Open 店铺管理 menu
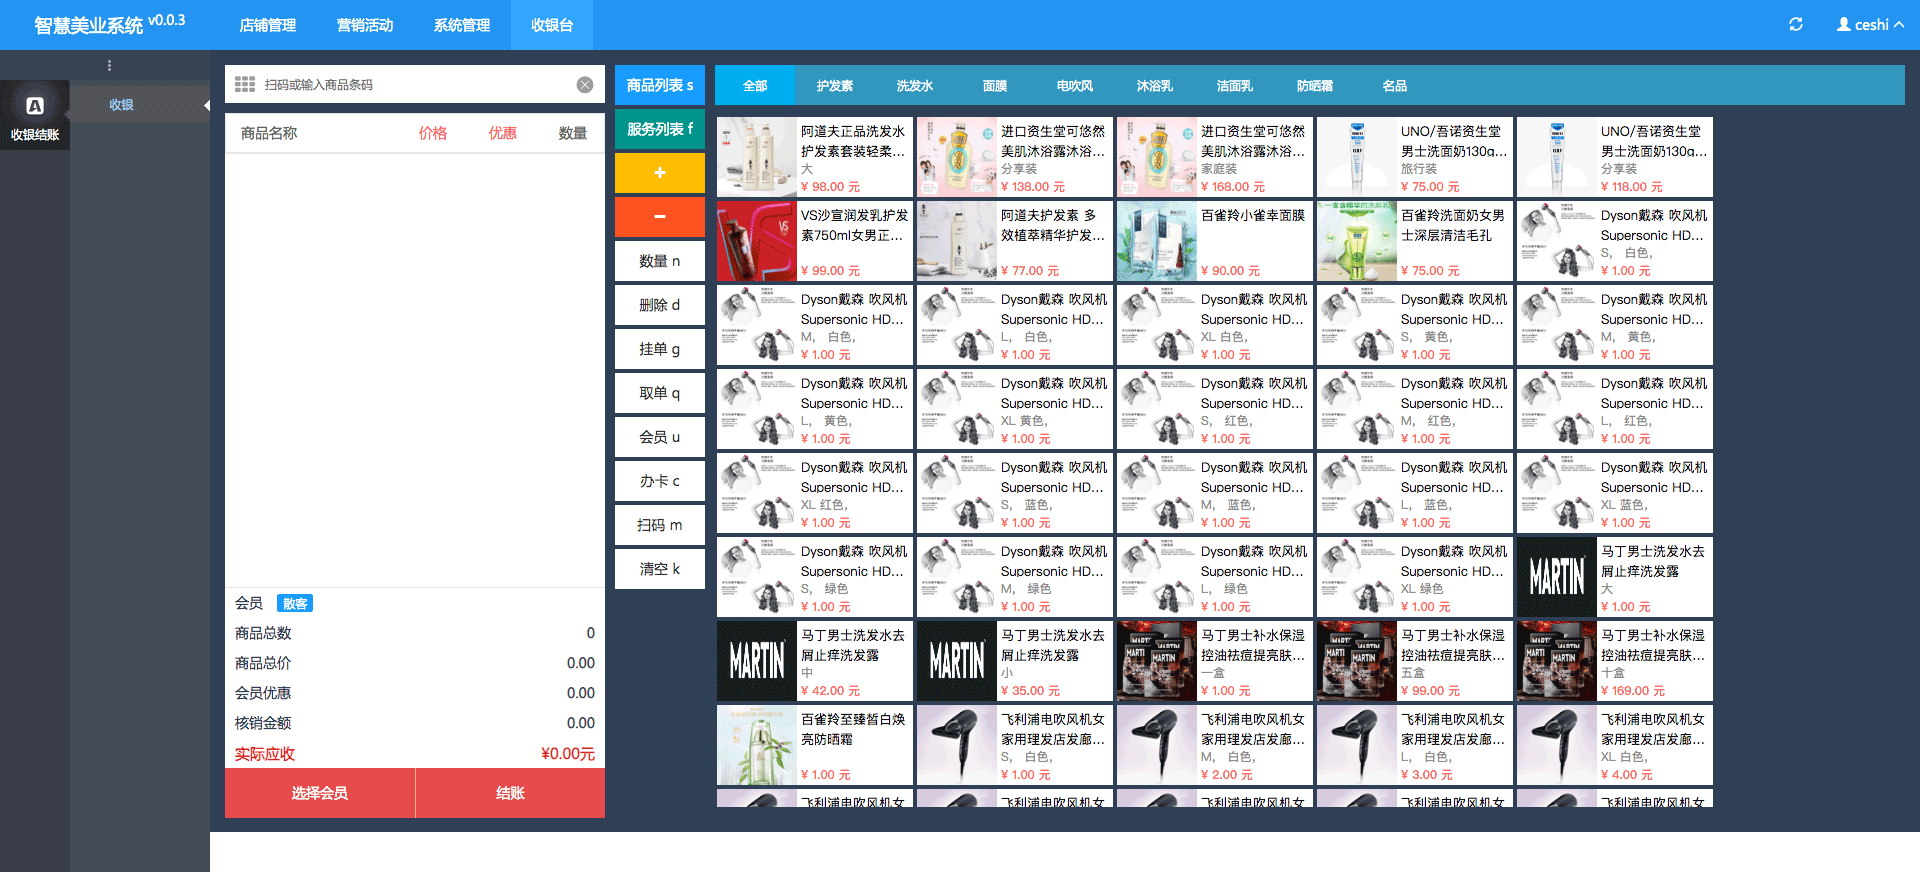1920x872 pixels. coord(267,25)
